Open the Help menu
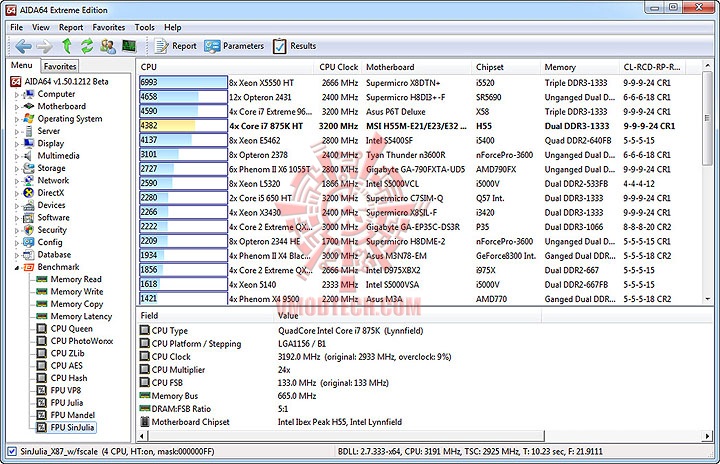Image resolution: width=720 pixels, height=464 pixels. tap(173, 27)
